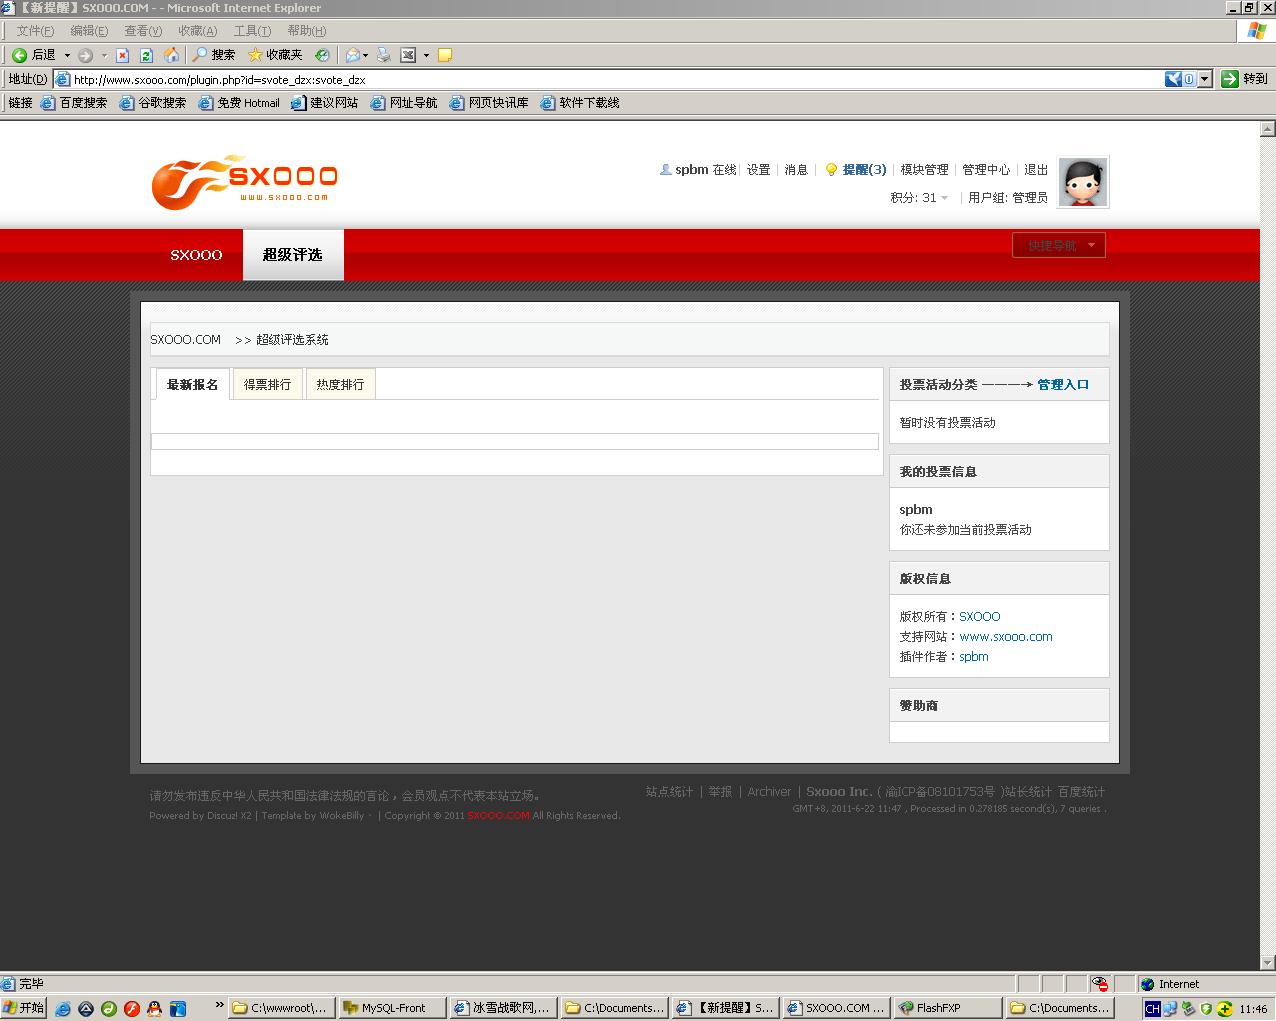Screen dimensions: 1276x1021
Task: Expand the Mail button dropdown arrow
Action: click(366, 55)
